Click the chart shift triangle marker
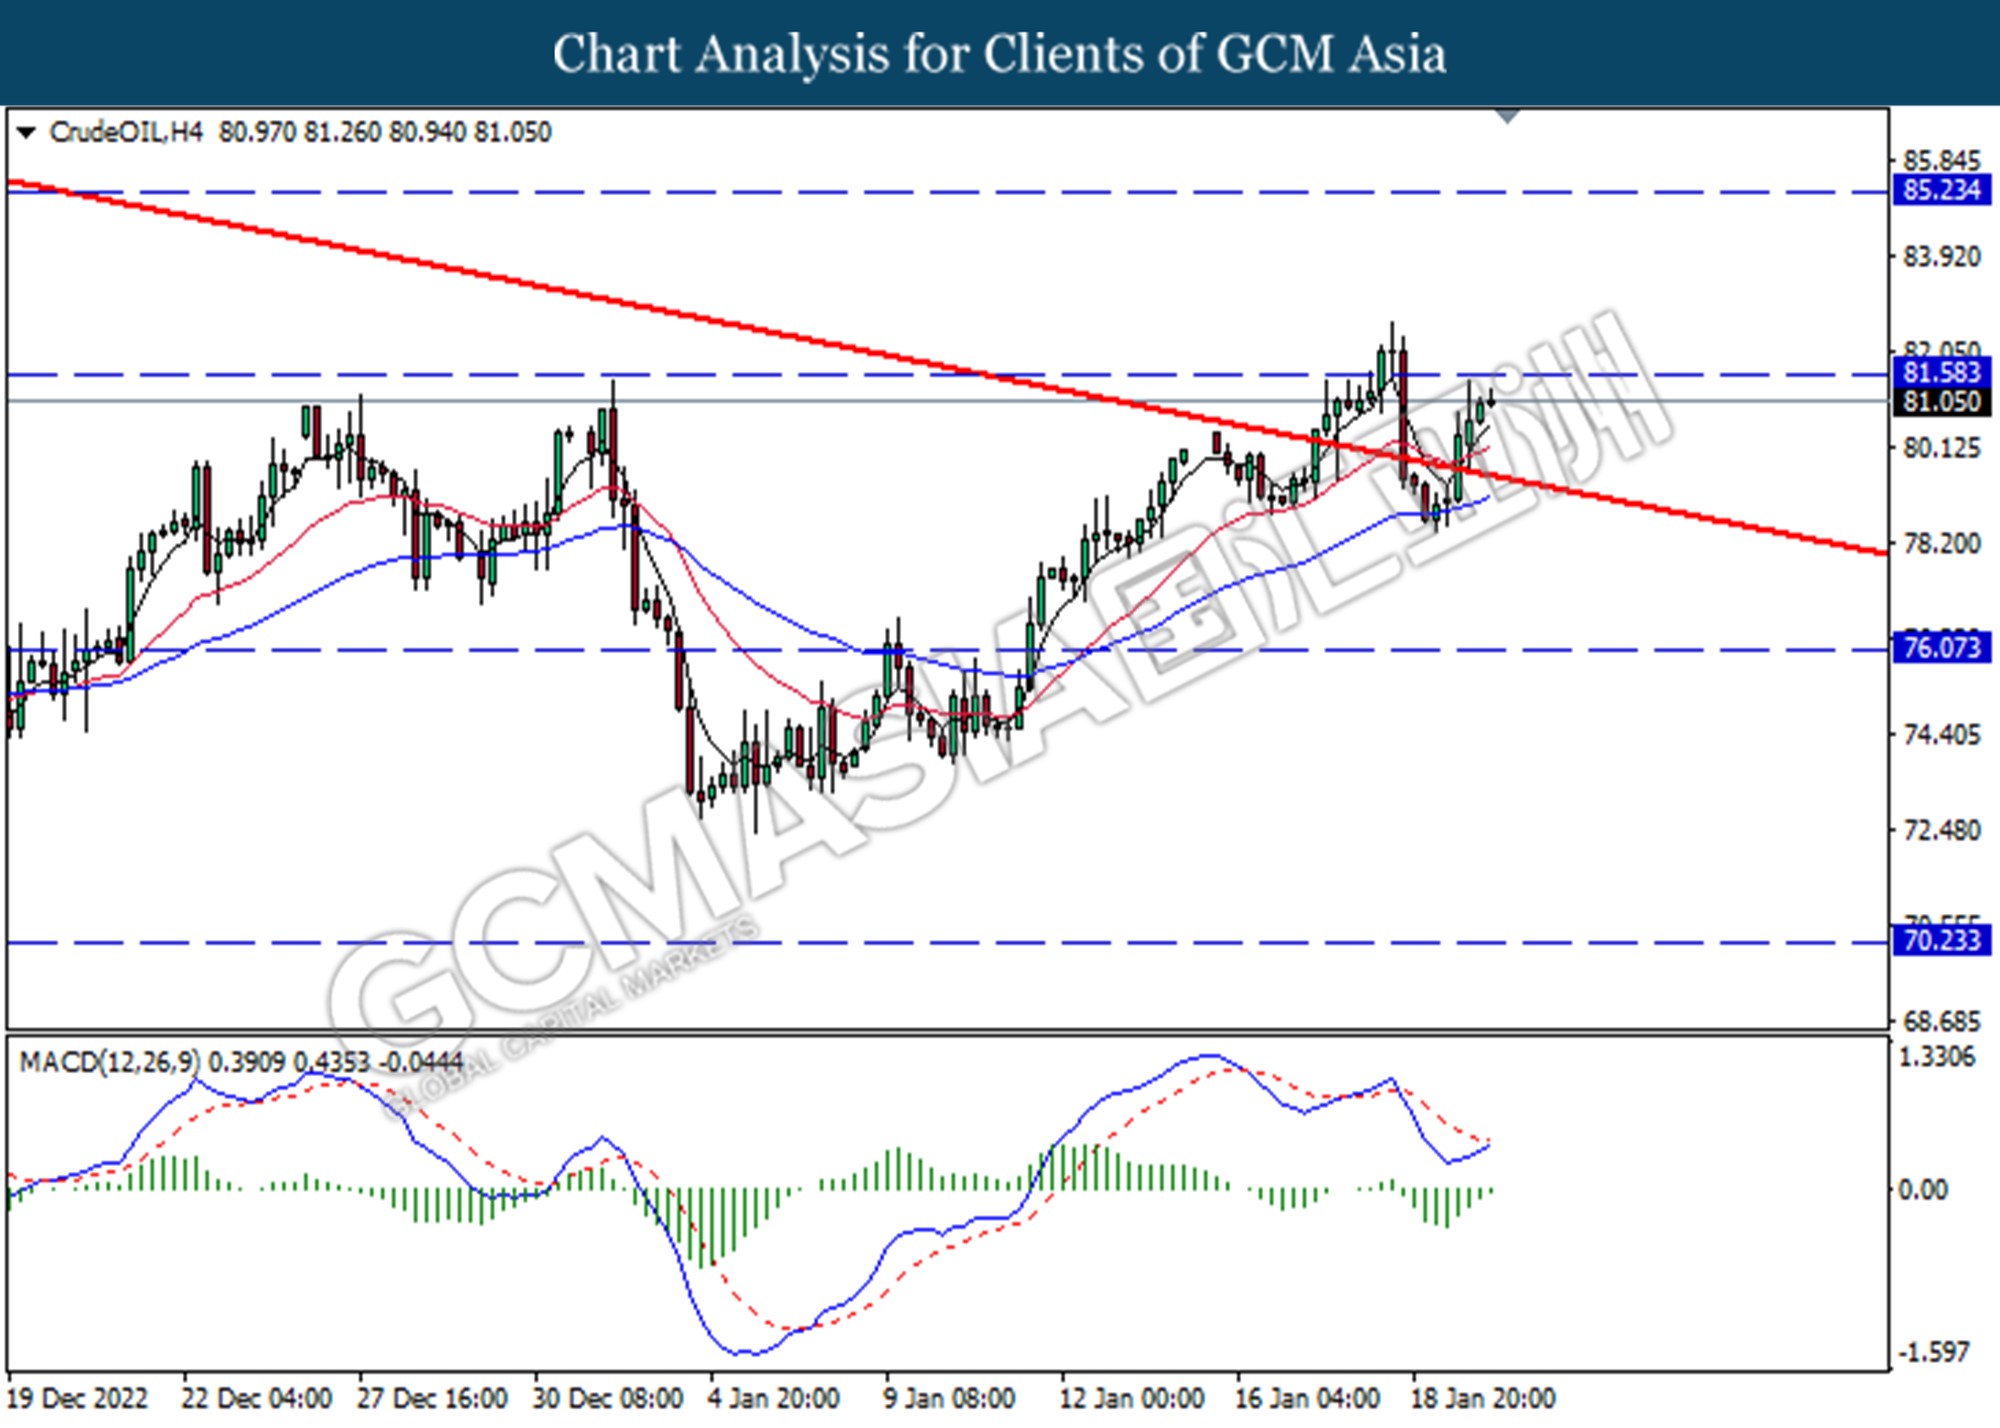Viewport: 2000px width, 1428px height. coord(1507,117)
